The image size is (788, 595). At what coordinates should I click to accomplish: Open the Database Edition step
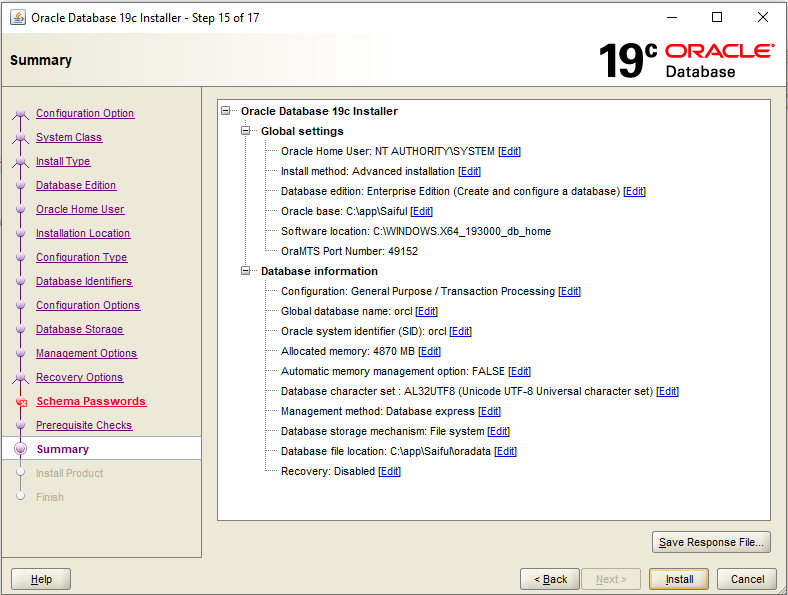click(76, 185)
